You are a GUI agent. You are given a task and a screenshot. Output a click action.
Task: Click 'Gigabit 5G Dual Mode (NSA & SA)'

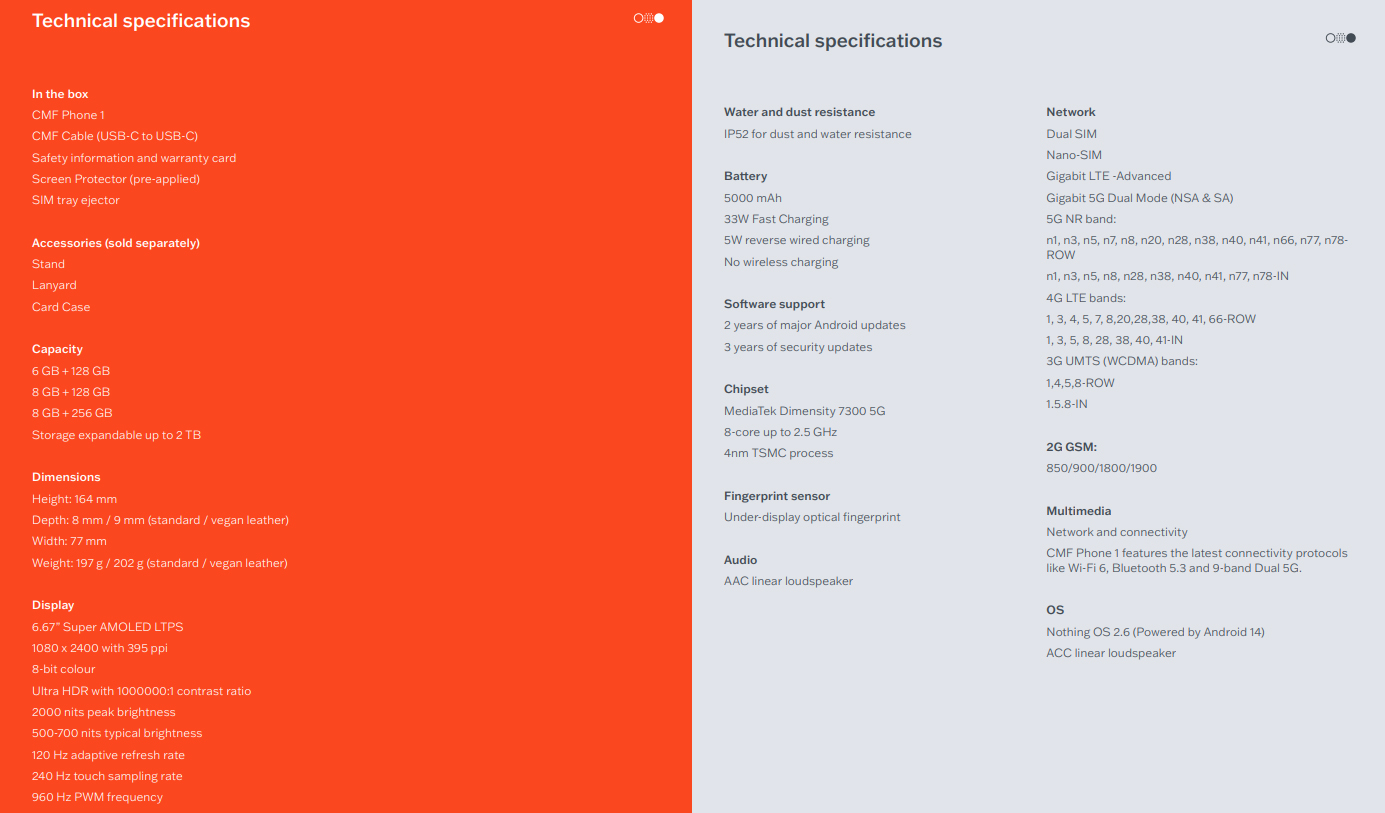tap(1140, 198)
